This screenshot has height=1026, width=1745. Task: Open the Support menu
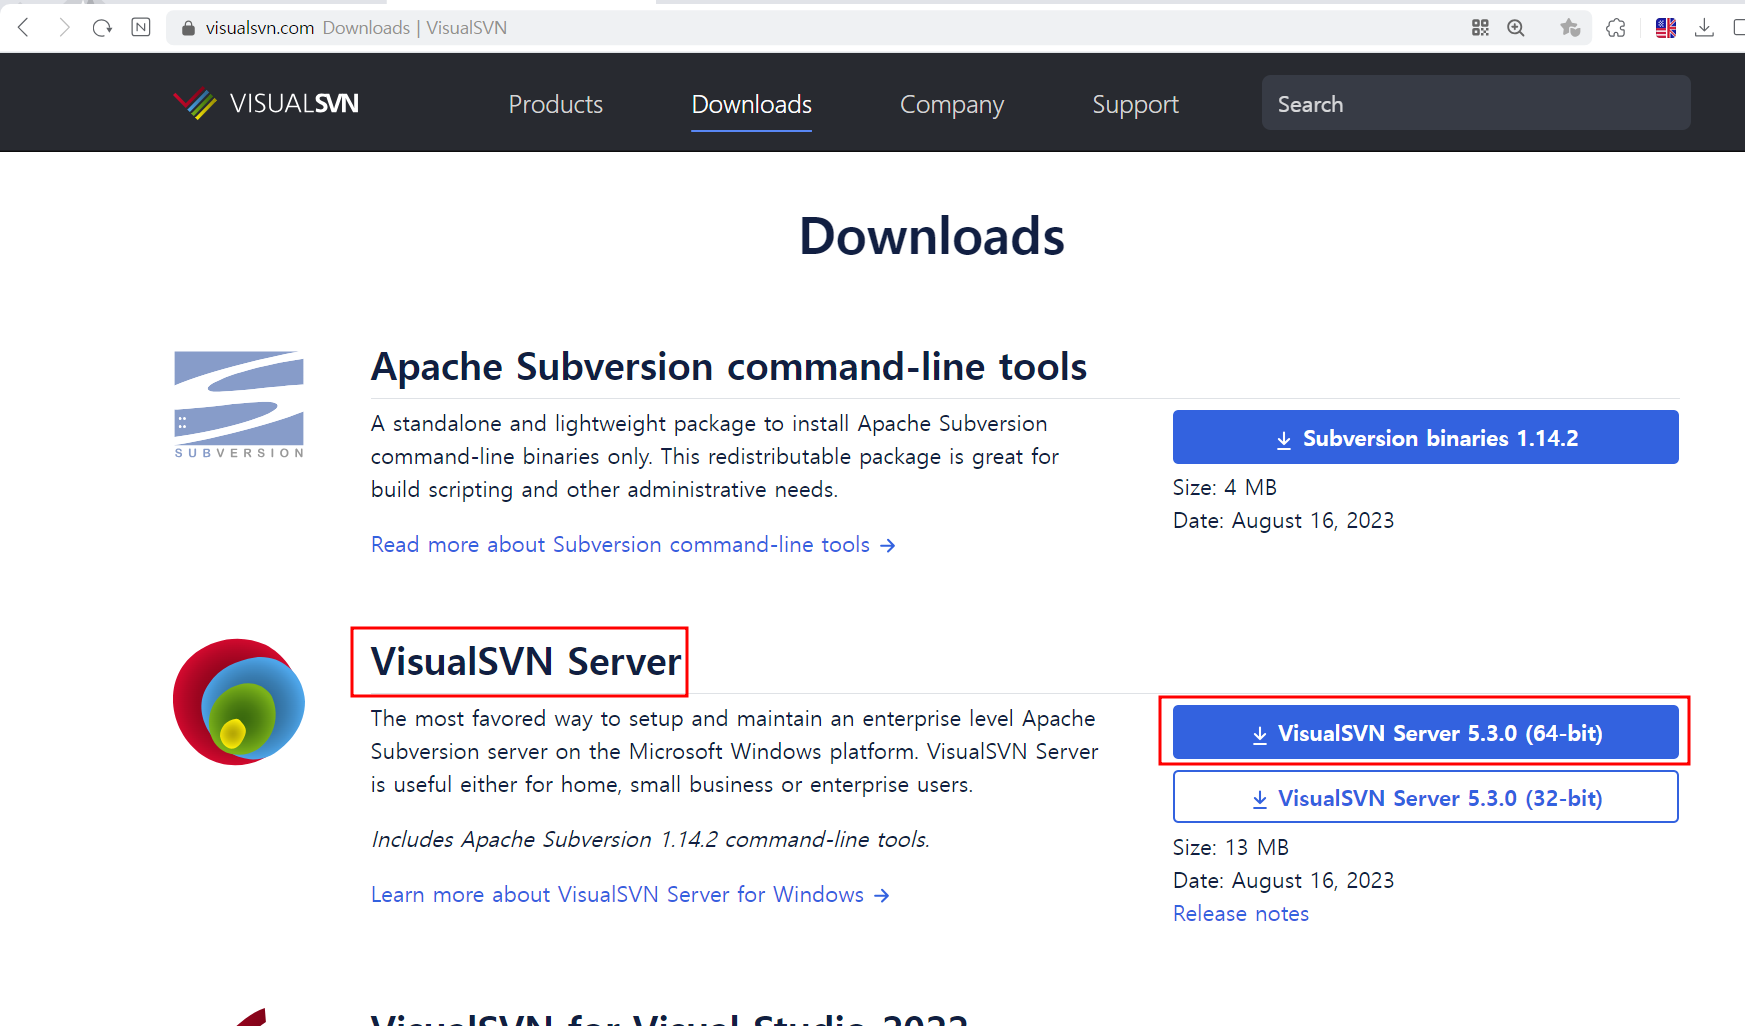pos(1135,104)
